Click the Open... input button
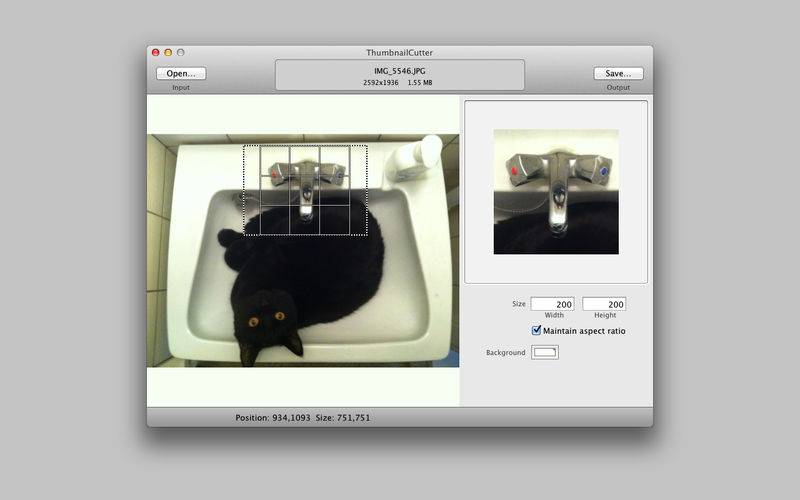The image size is (800, 500). click(x=181, y=73)
